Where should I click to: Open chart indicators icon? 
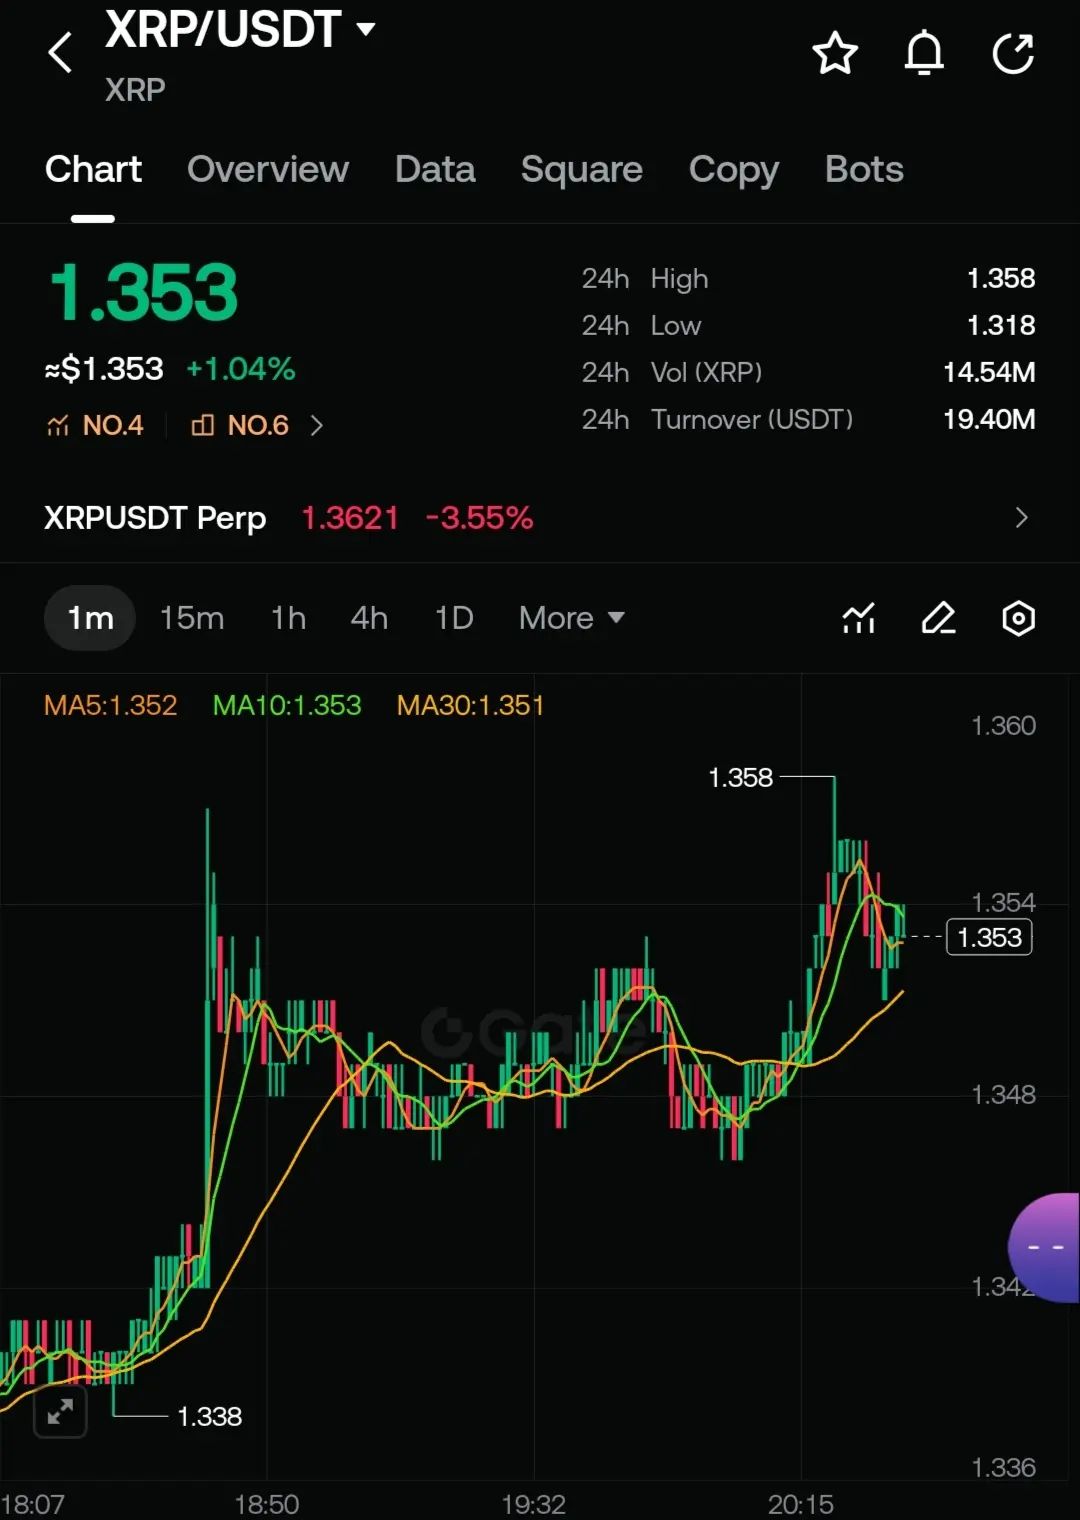click(859, 618)
